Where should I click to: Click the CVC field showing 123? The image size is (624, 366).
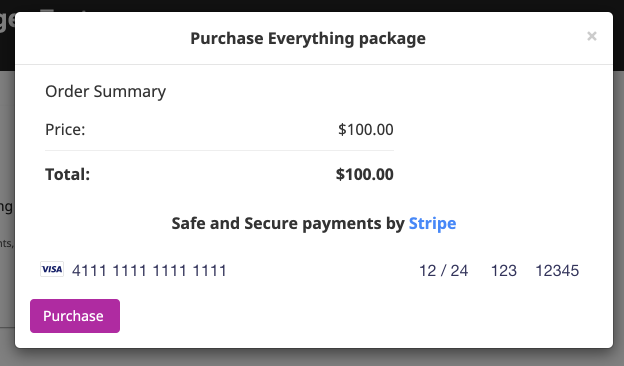tap(504, 271)
